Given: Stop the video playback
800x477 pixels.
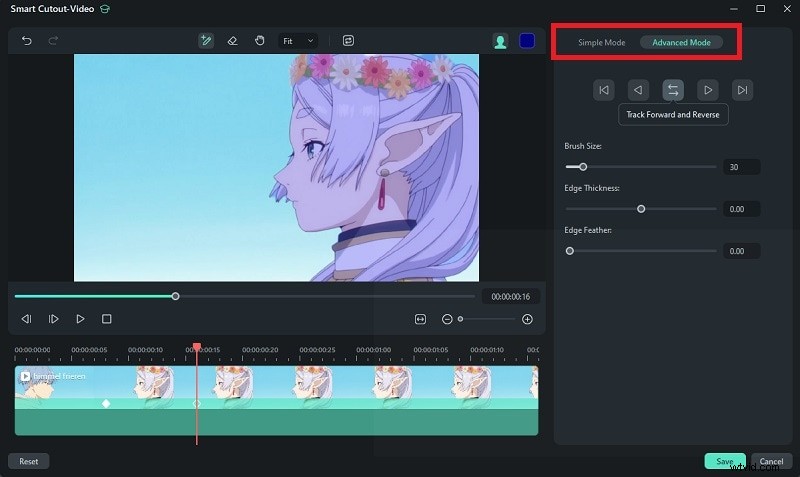Looking at the screenshot, I should 107,319.
